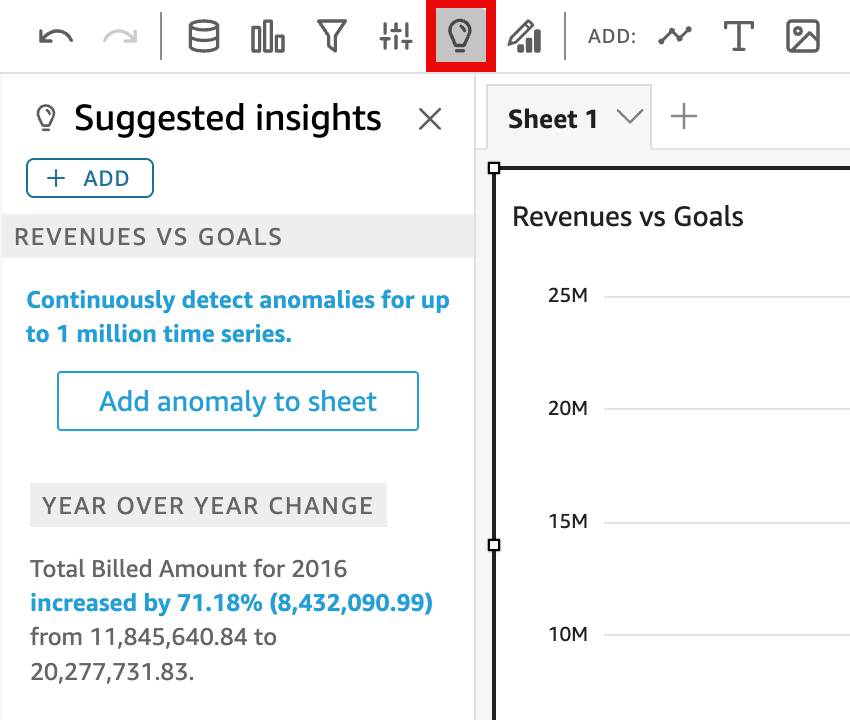Viewport: 850px width, 720px height.
Task: Click the YEAR OVER YEAR CHANGE label
Action: point(208,505)
